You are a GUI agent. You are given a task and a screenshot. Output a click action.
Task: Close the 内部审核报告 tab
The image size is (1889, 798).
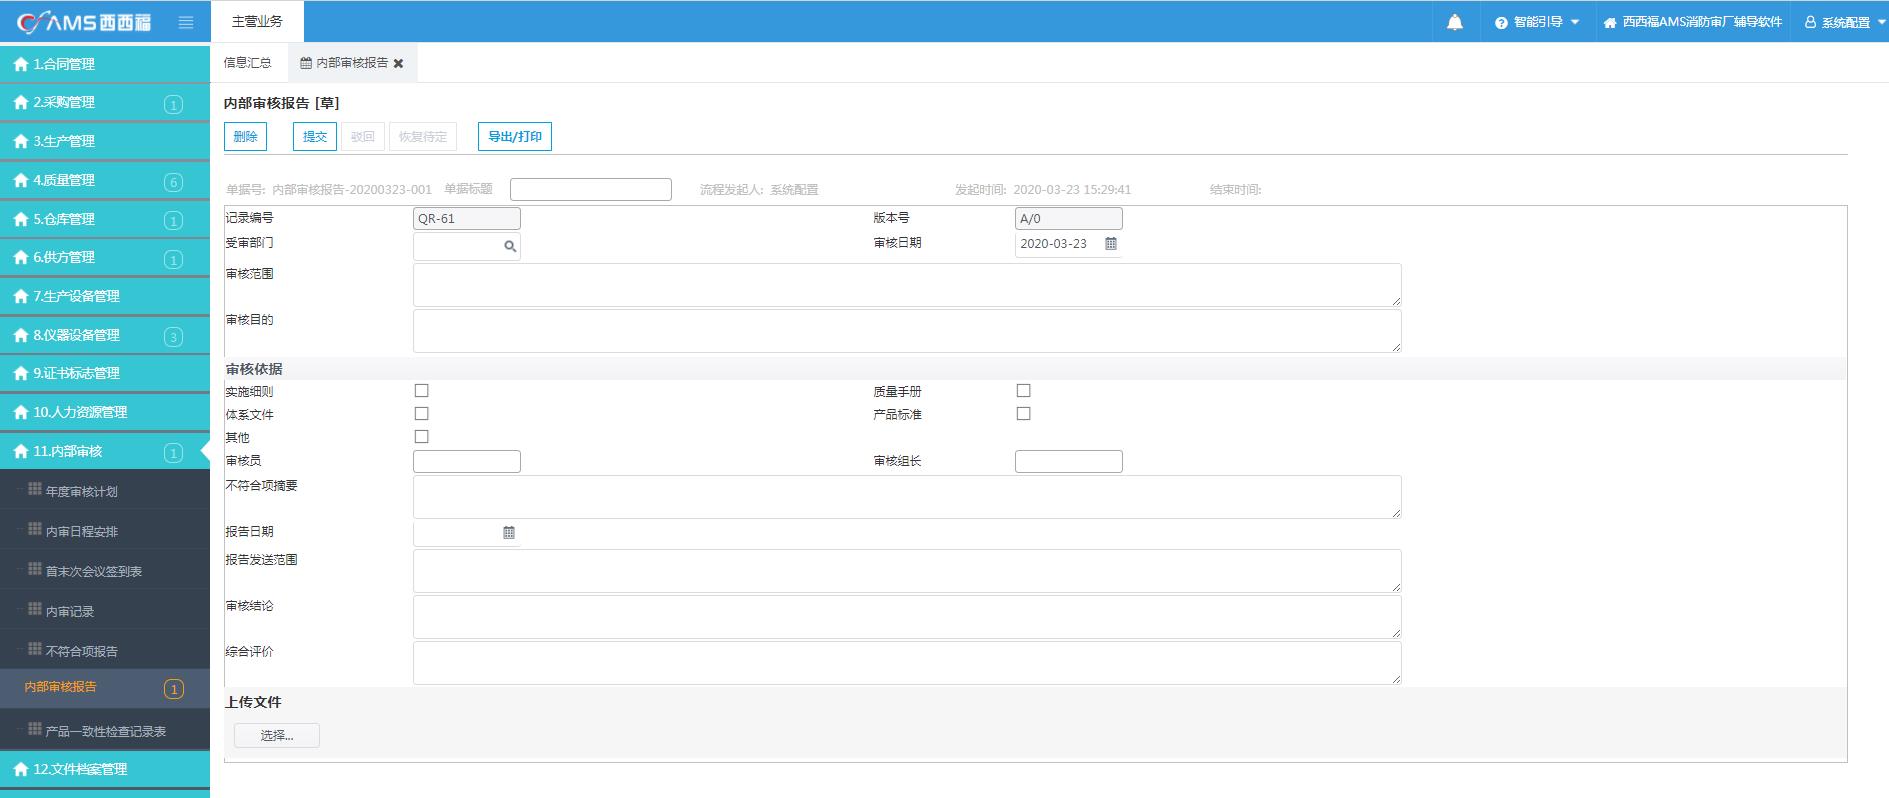pyautogui.click(x=398, y=63)
